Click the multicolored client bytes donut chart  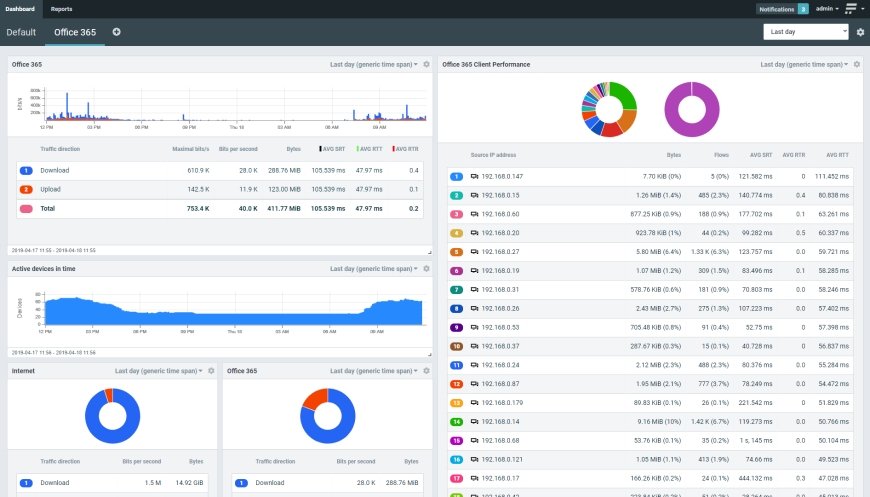point(609,109)
